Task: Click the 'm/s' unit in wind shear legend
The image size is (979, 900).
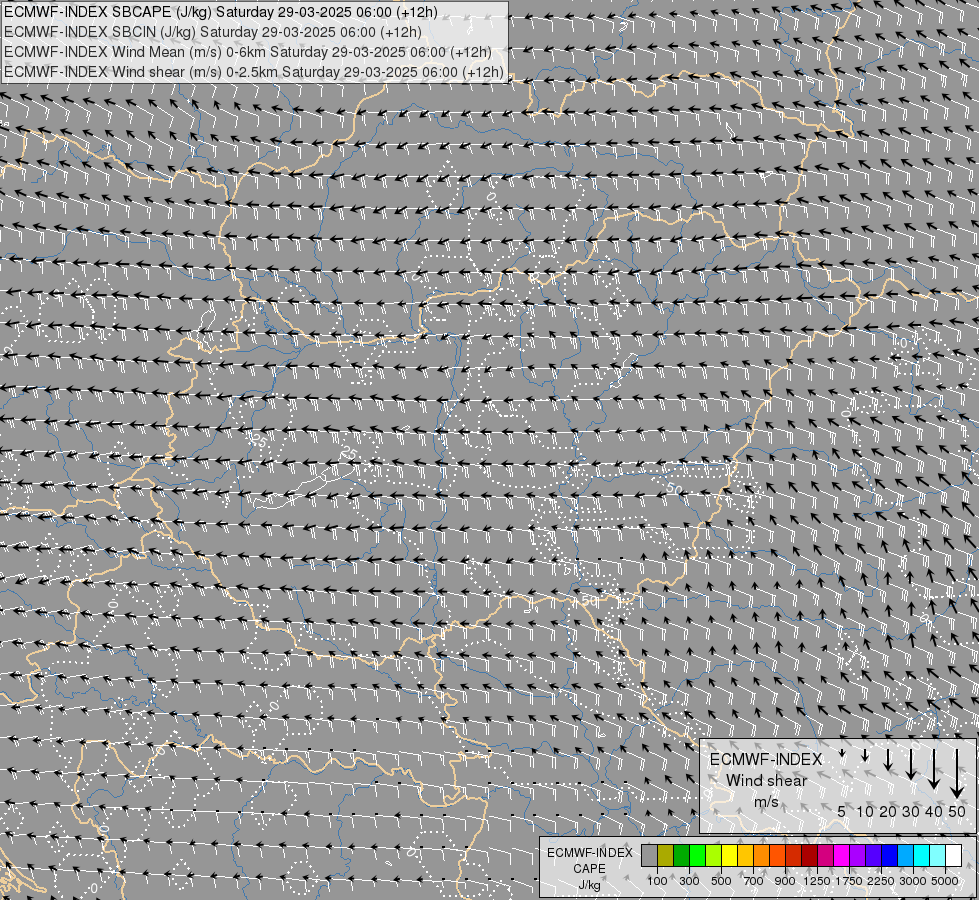Action: 766,801
